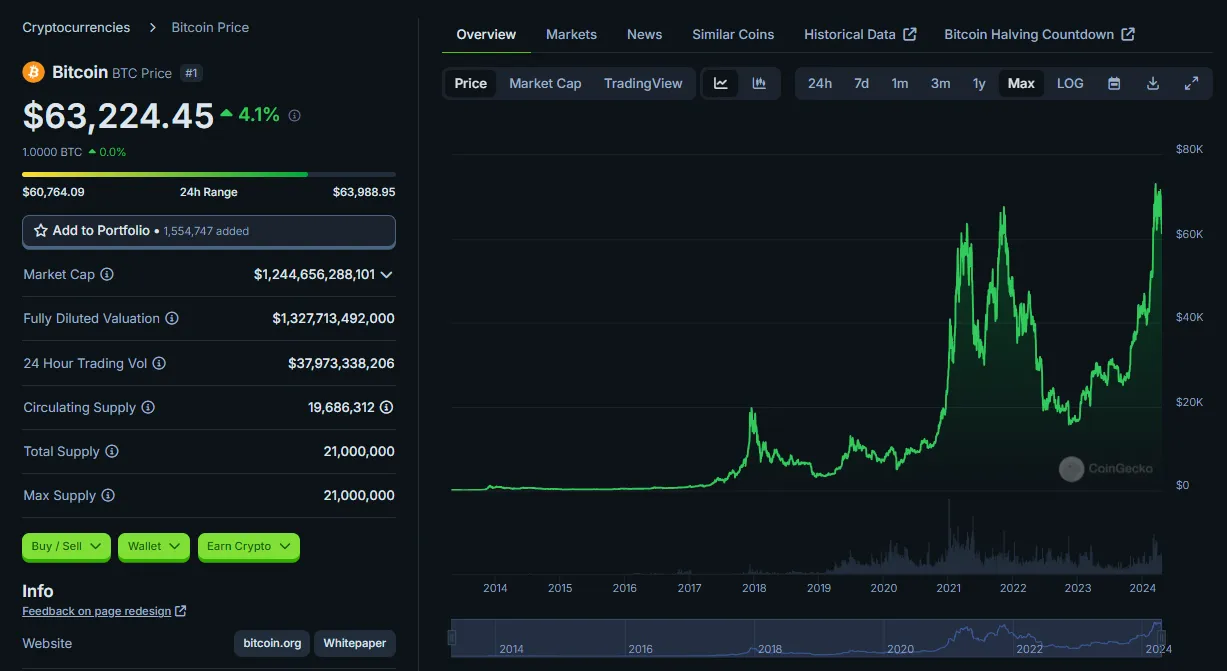Expand the Market Cap value chevron
The height and width of the screenshot is (671, 1227).
[386, 274]
